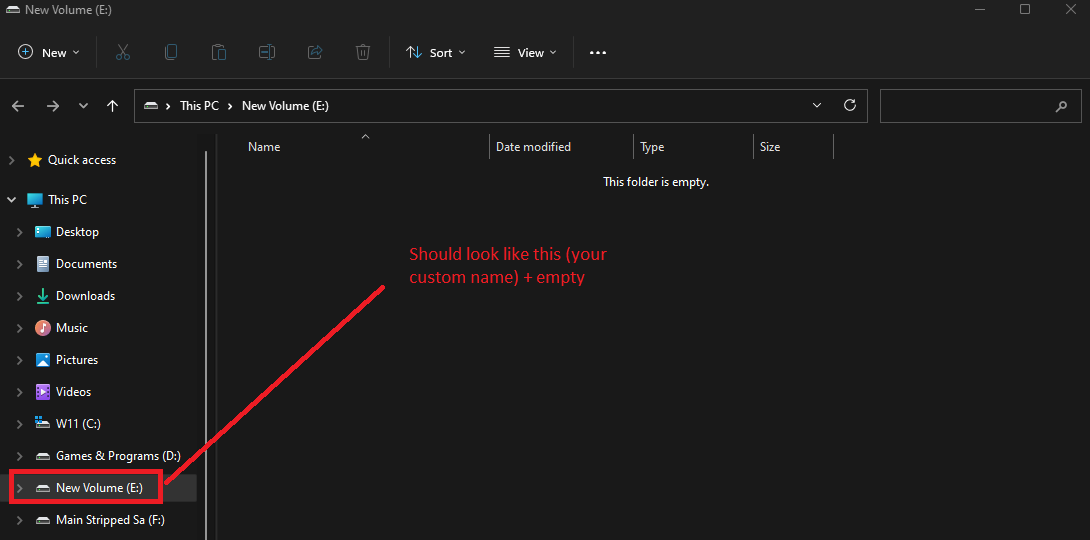
Task: Go up one folder level
Action: (x=113, y=105)
